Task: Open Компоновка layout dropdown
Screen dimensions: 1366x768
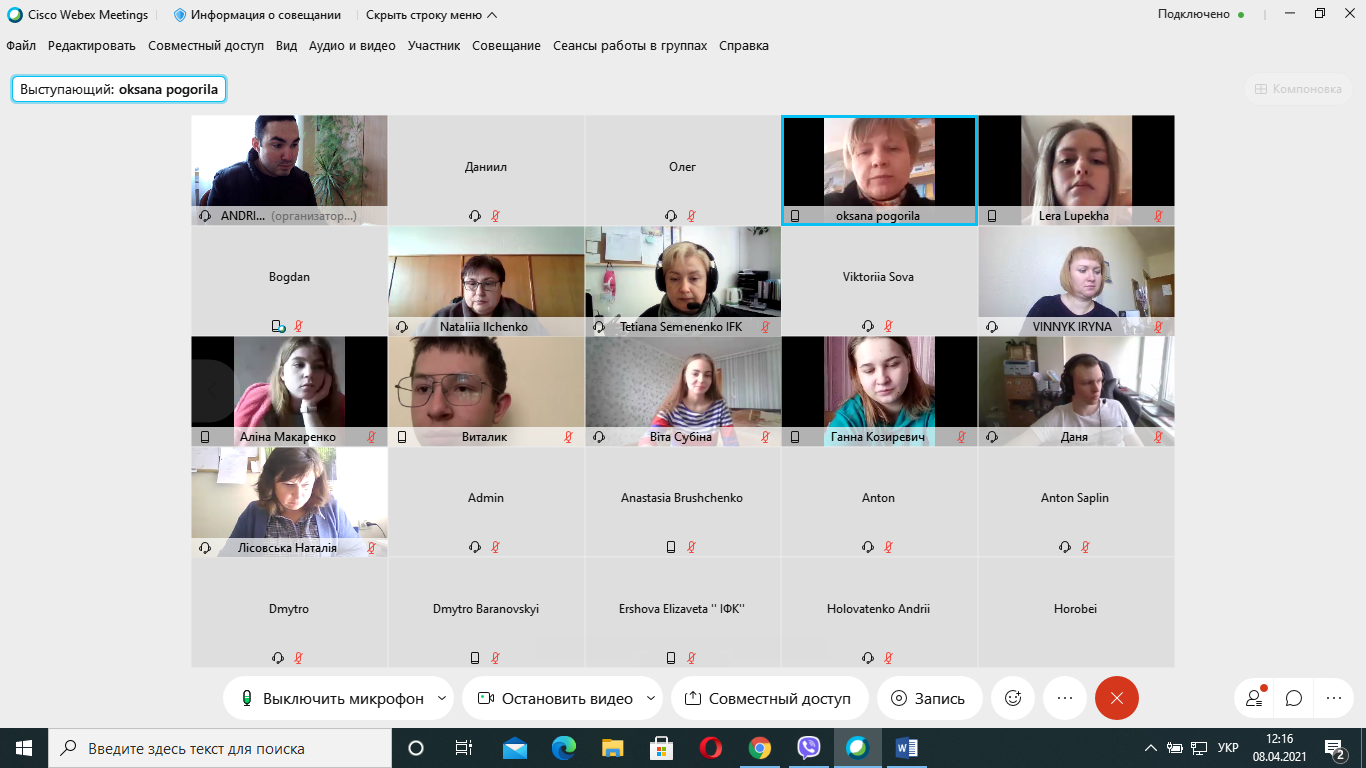Action: (x=1298, y=89)
